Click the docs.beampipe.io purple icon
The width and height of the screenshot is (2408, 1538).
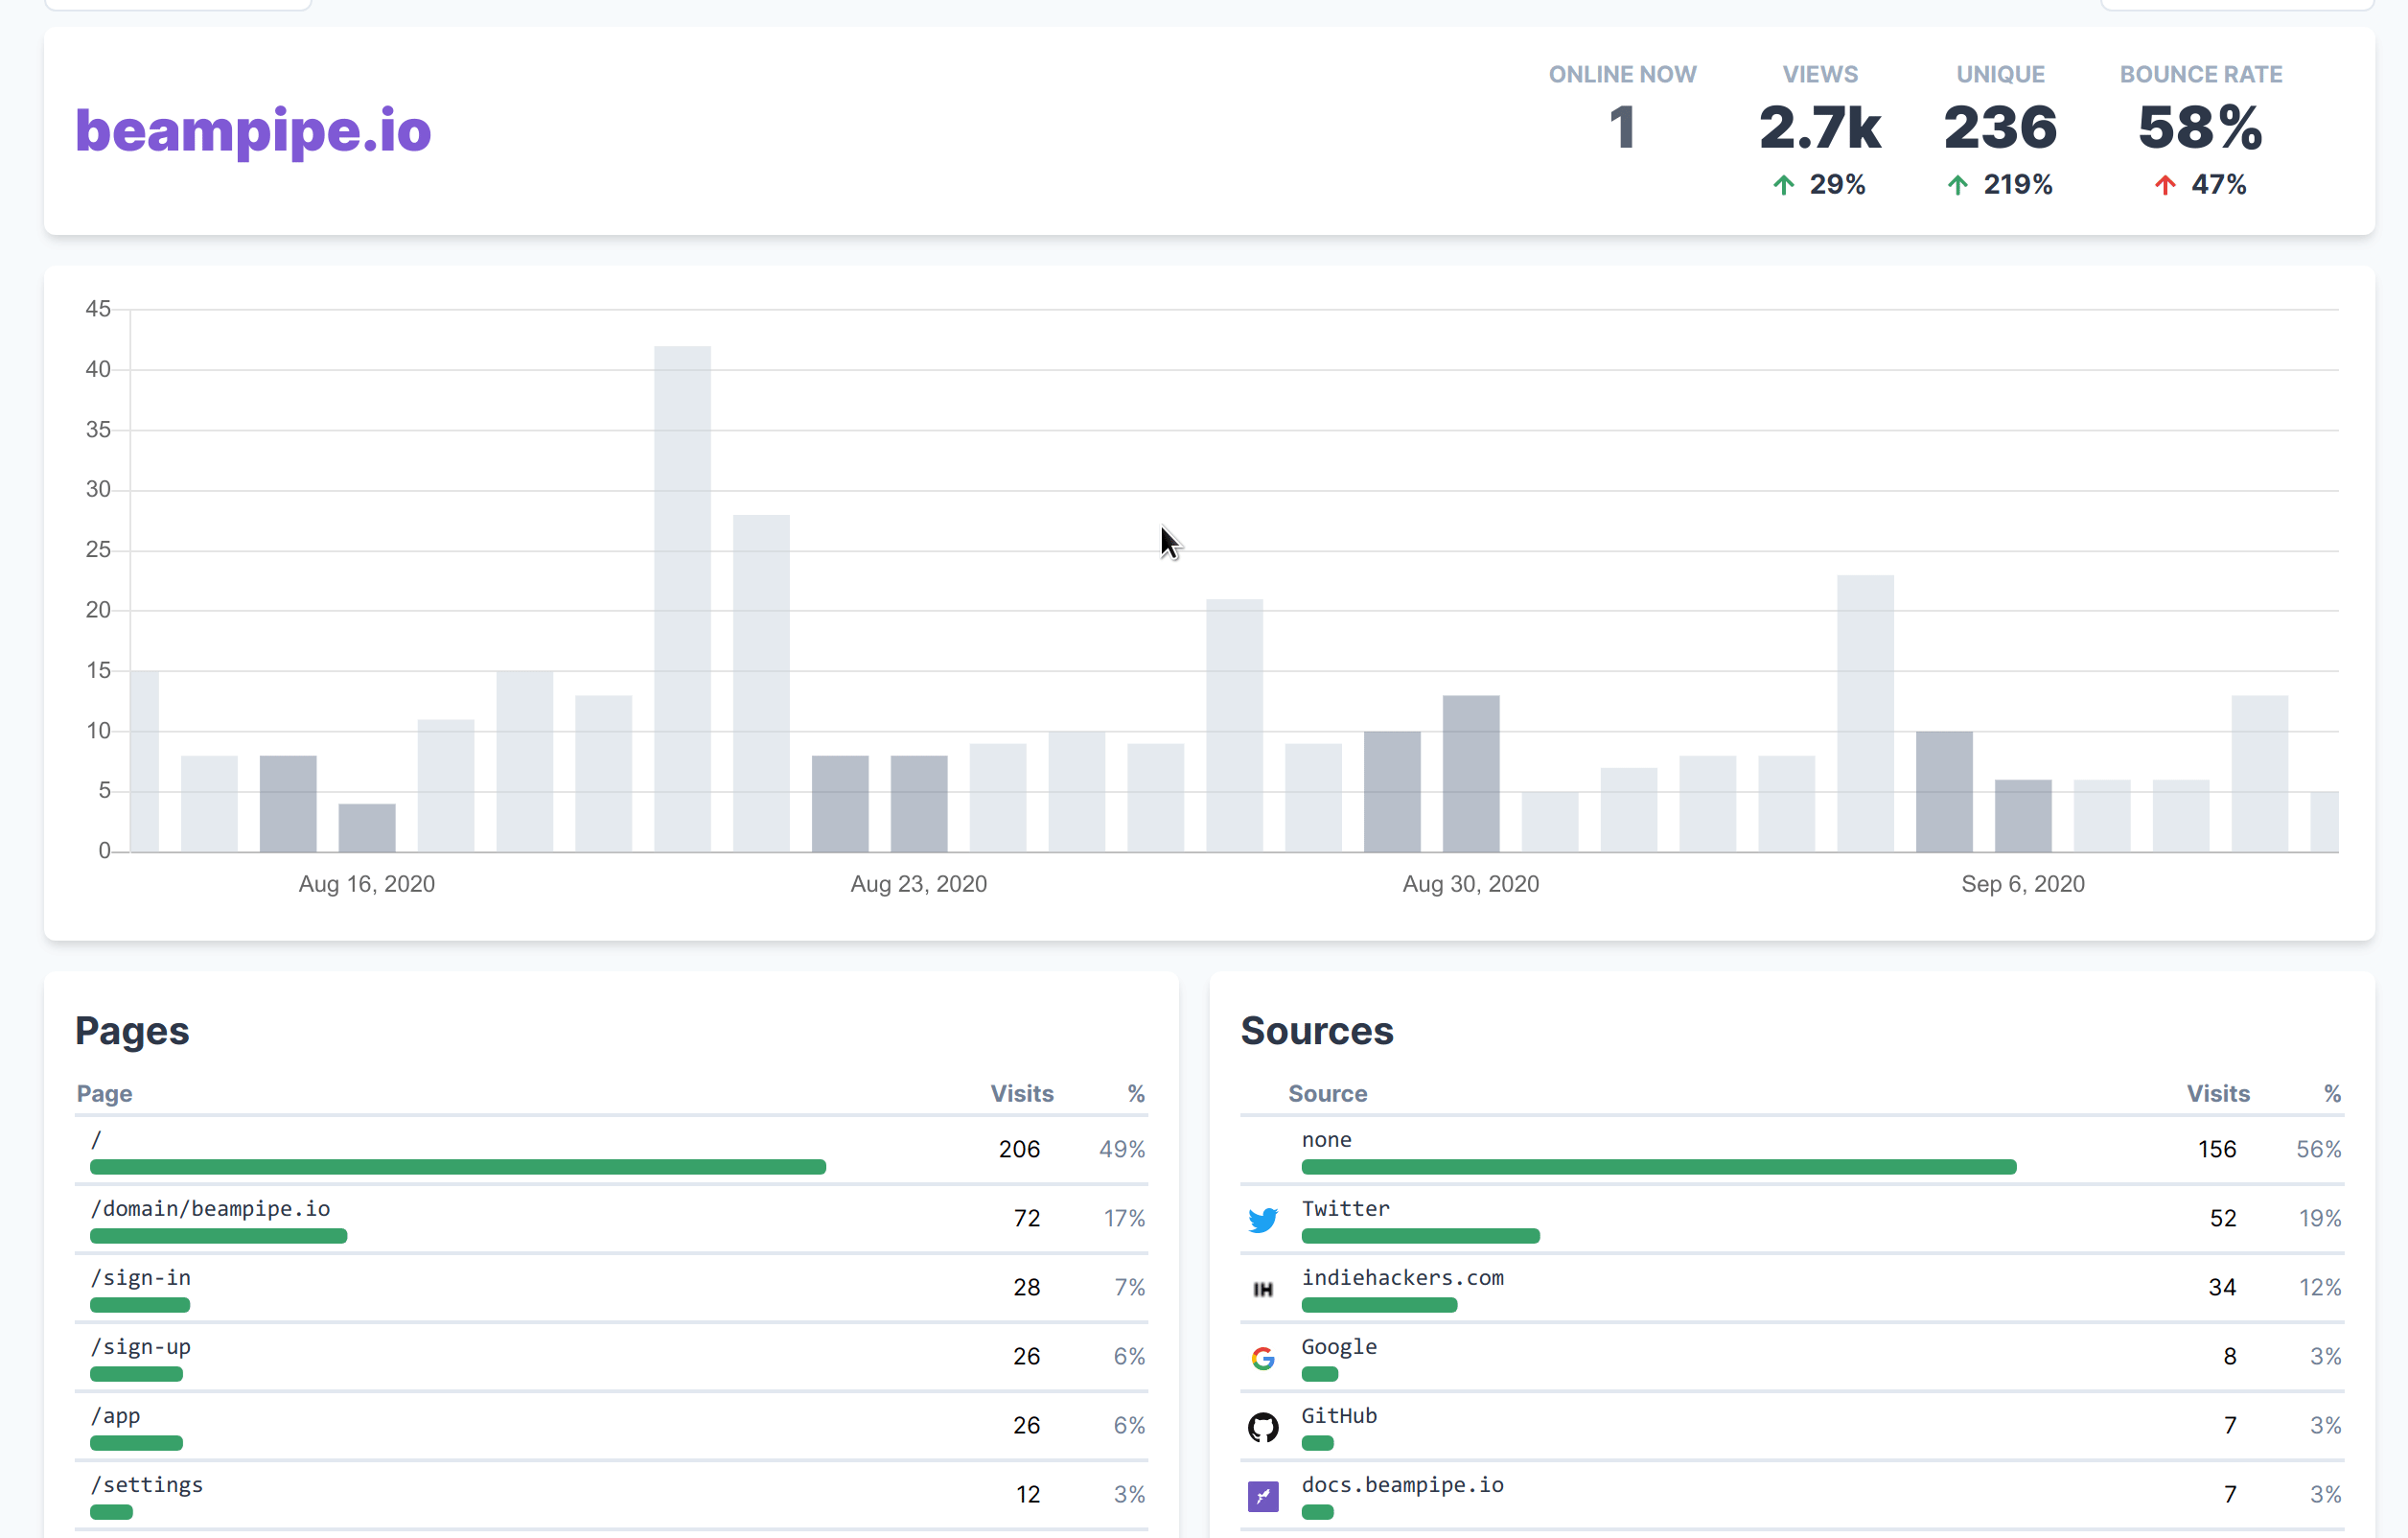pyautogui.click(x=1263, y=1496)
